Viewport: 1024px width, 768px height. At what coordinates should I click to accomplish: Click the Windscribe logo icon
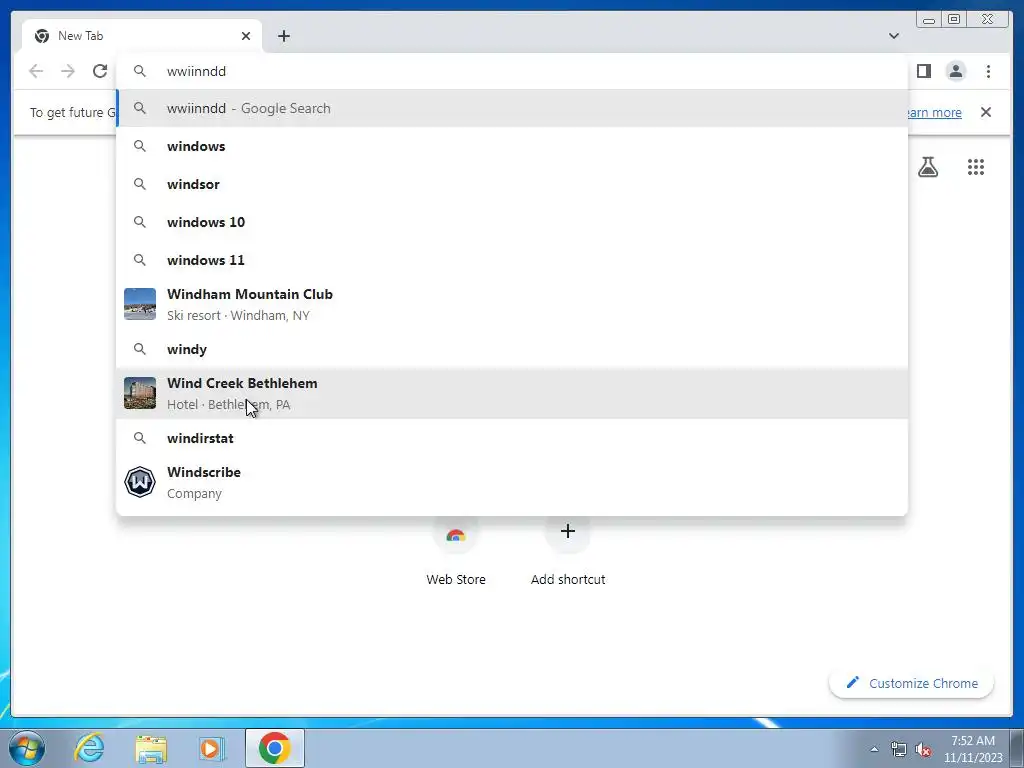tap(140, 482)
